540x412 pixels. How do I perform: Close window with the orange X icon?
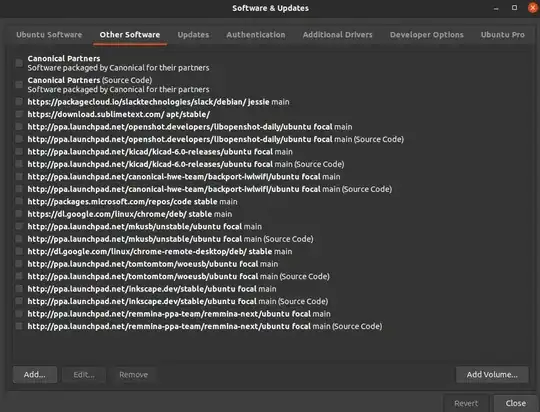coord(532,8)
